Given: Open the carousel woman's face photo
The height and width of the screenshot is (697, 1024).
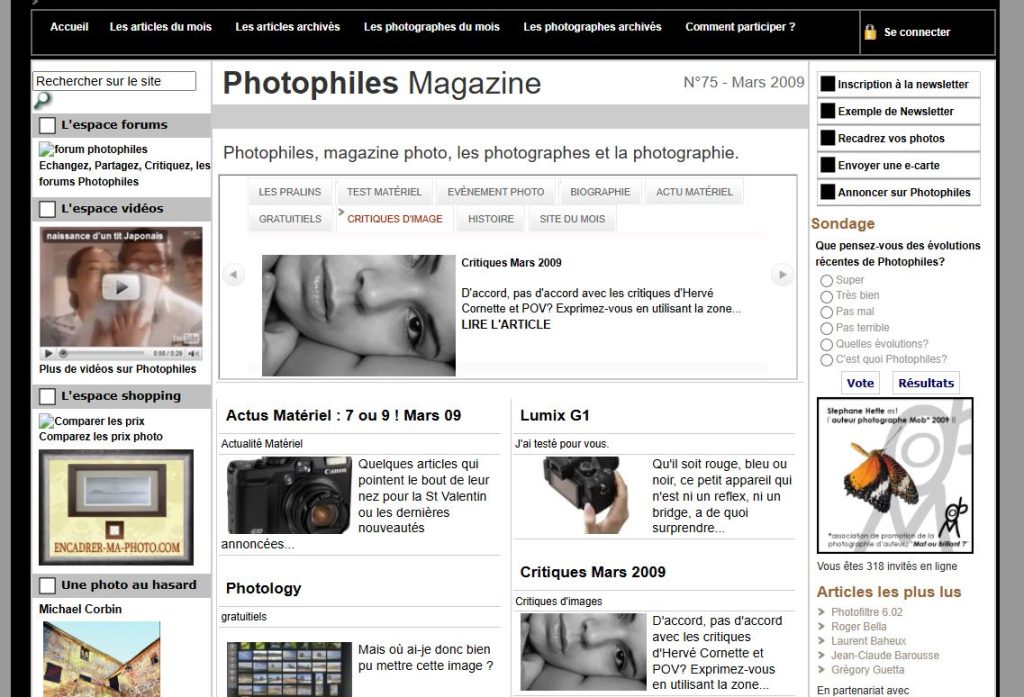Looking at the screenshot, I should click(x=359, y=316).
